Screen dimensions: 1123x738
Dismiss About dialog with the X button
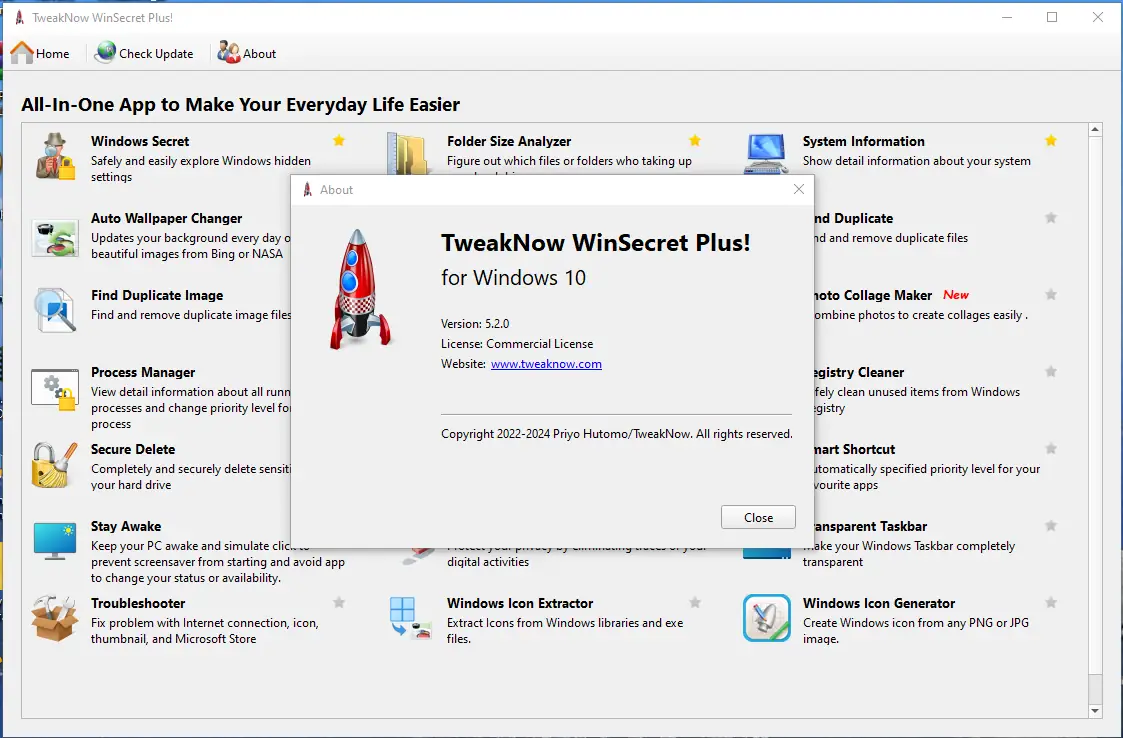tap(799, 189)
